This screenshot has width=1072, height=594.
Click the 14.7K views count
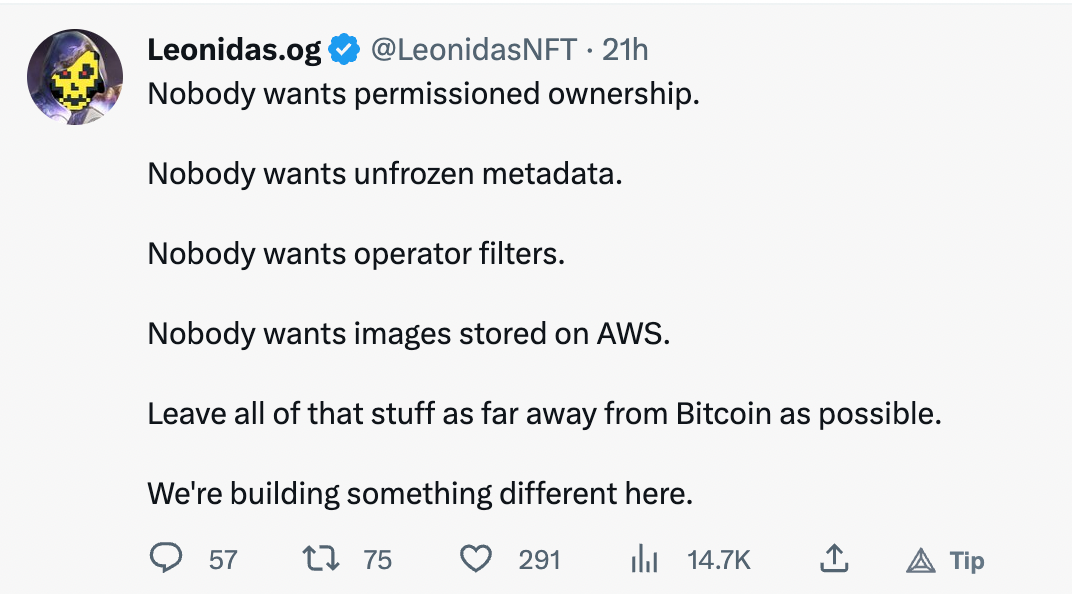point(718,560)
